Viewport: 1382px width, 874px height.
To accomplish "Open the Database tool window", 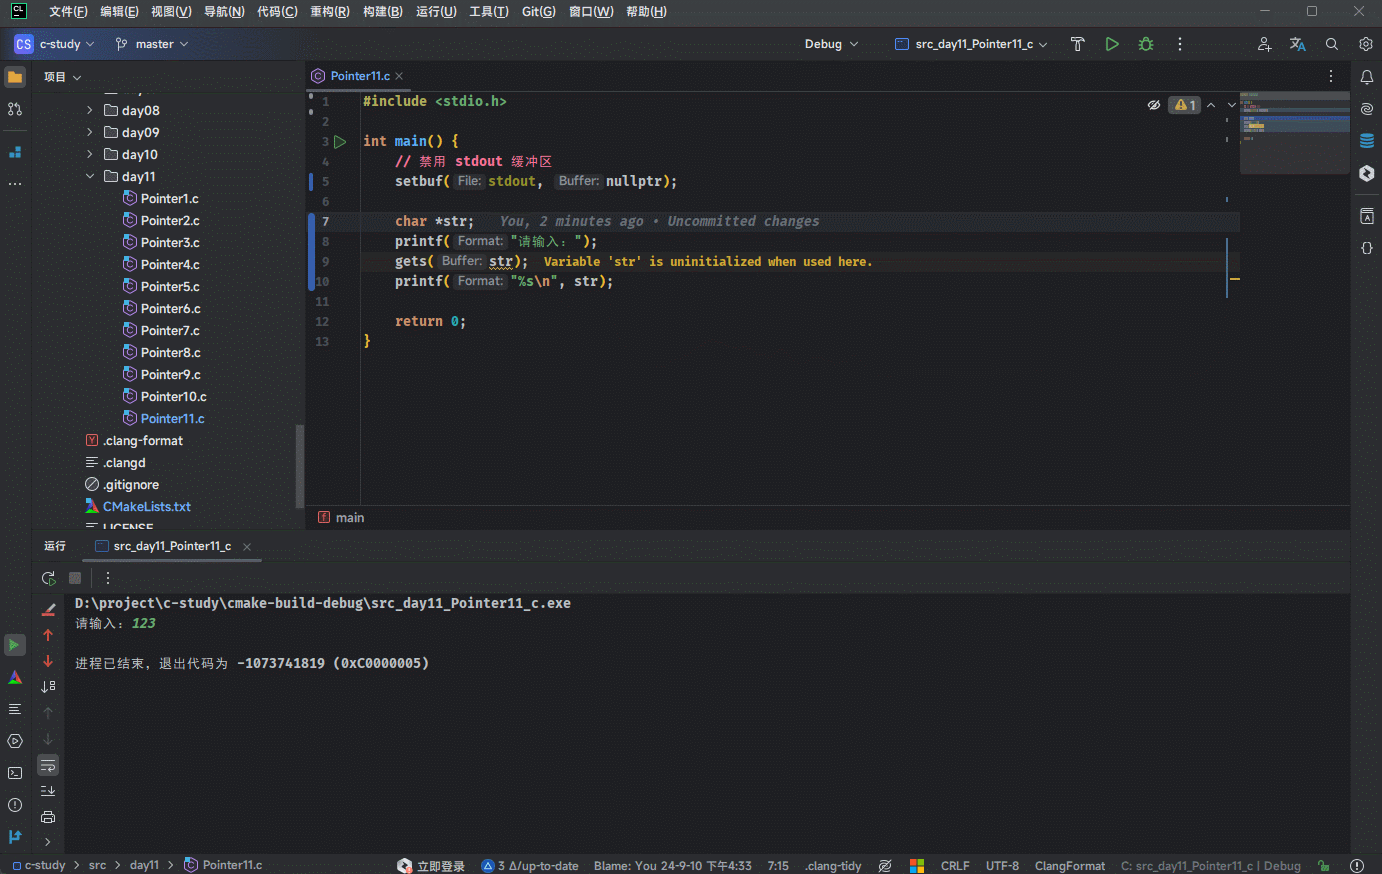I will coord(1366,141).
